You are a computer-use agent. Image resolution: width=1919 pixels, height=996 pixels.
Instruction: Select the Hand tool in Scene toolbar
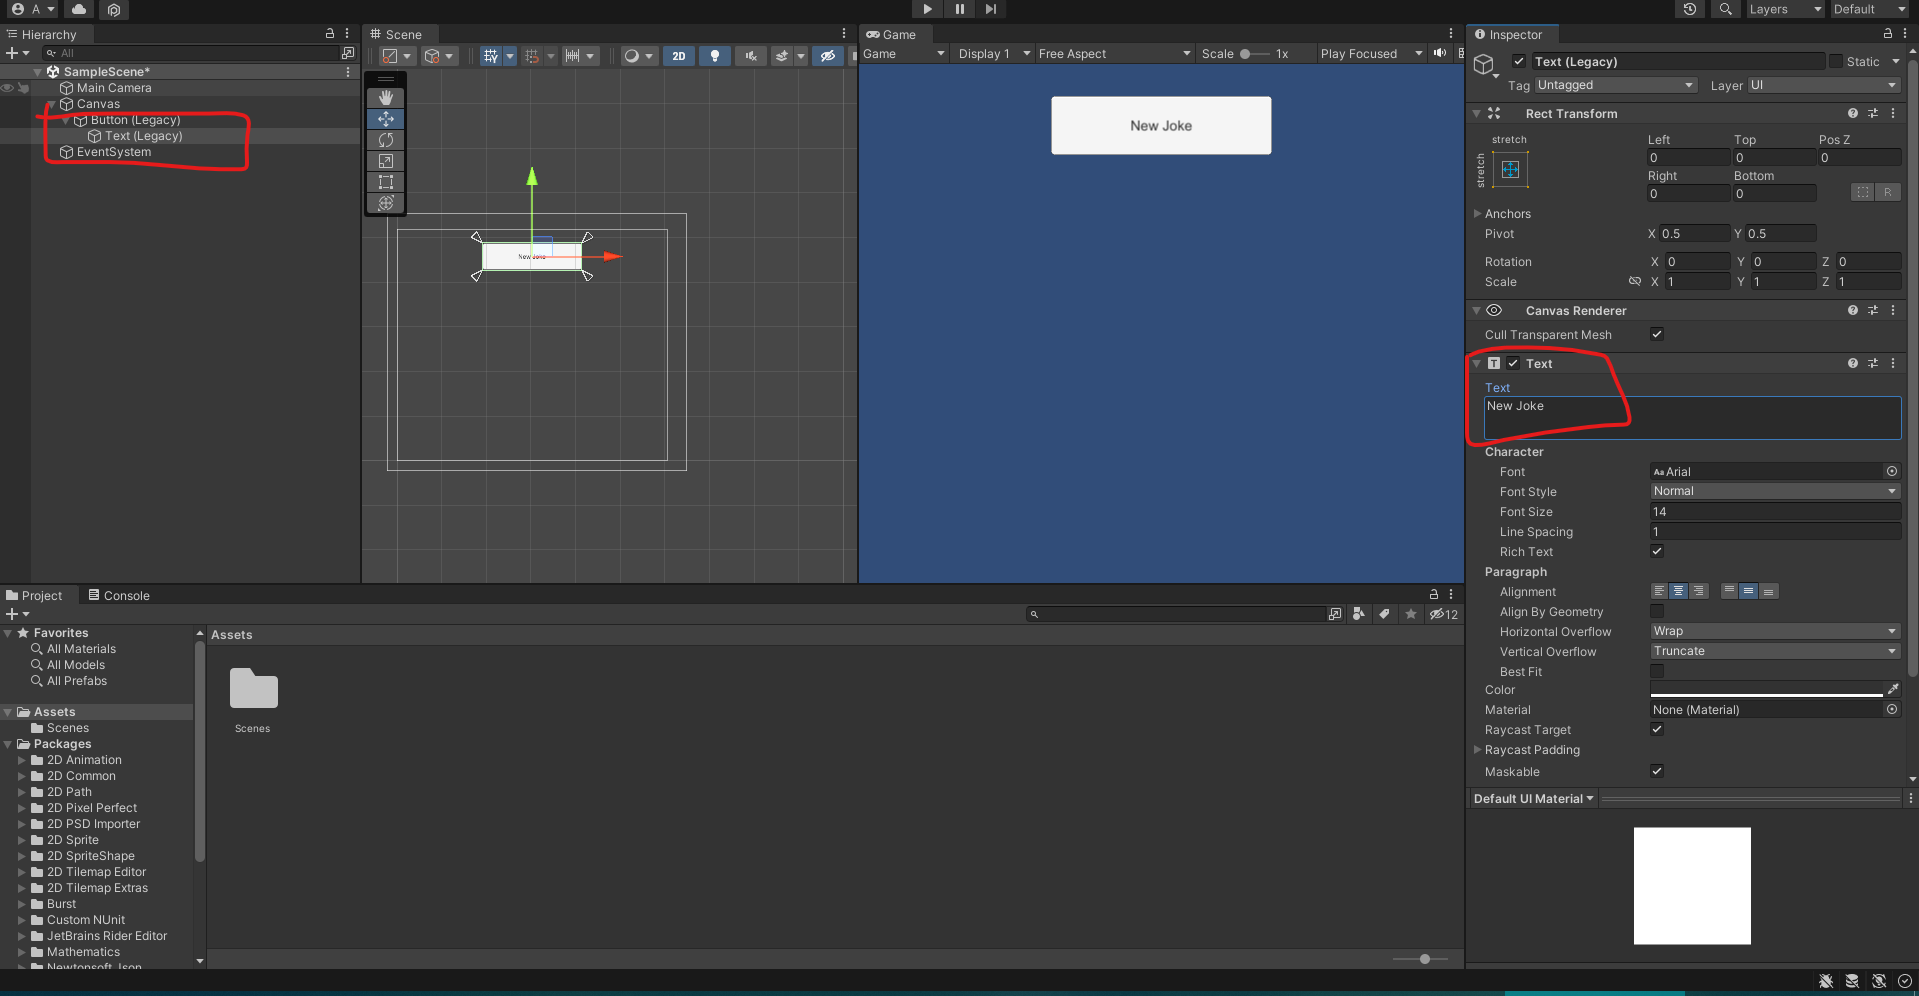coord(386,98)
